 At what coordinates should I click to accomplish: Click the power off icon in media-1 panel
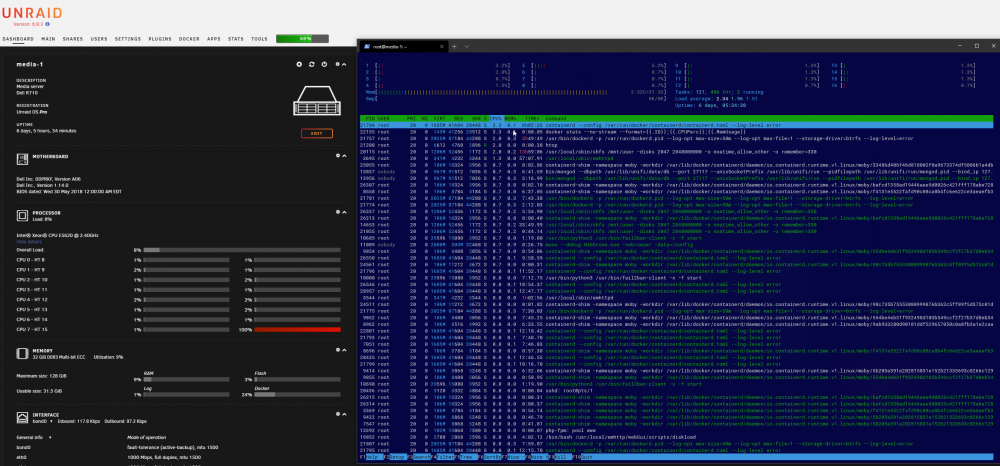(x=324, y=64)
